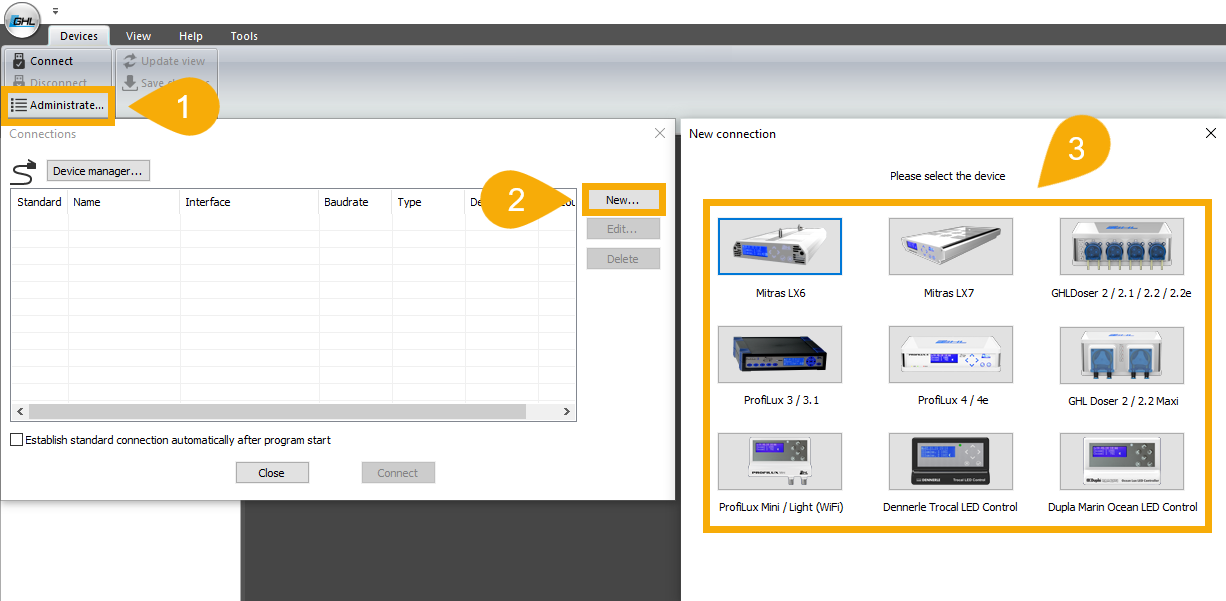The height and width of the screenshot is (601, 1226).
Task: Select the Dennerle Trocal LED Control device
Action: 950,461
